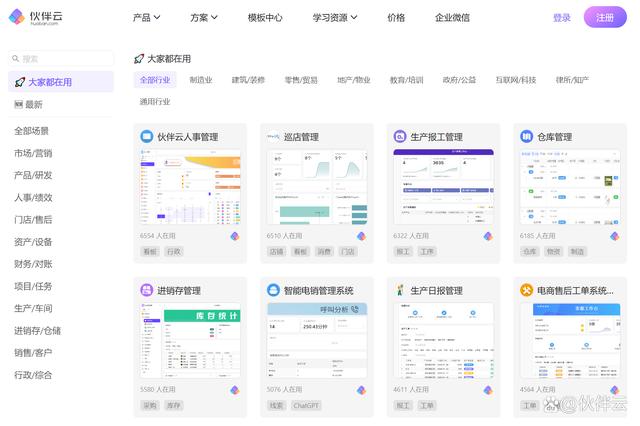The image size is (640, 426).
Task: Open the 价格 page
Action: [396, 18]
